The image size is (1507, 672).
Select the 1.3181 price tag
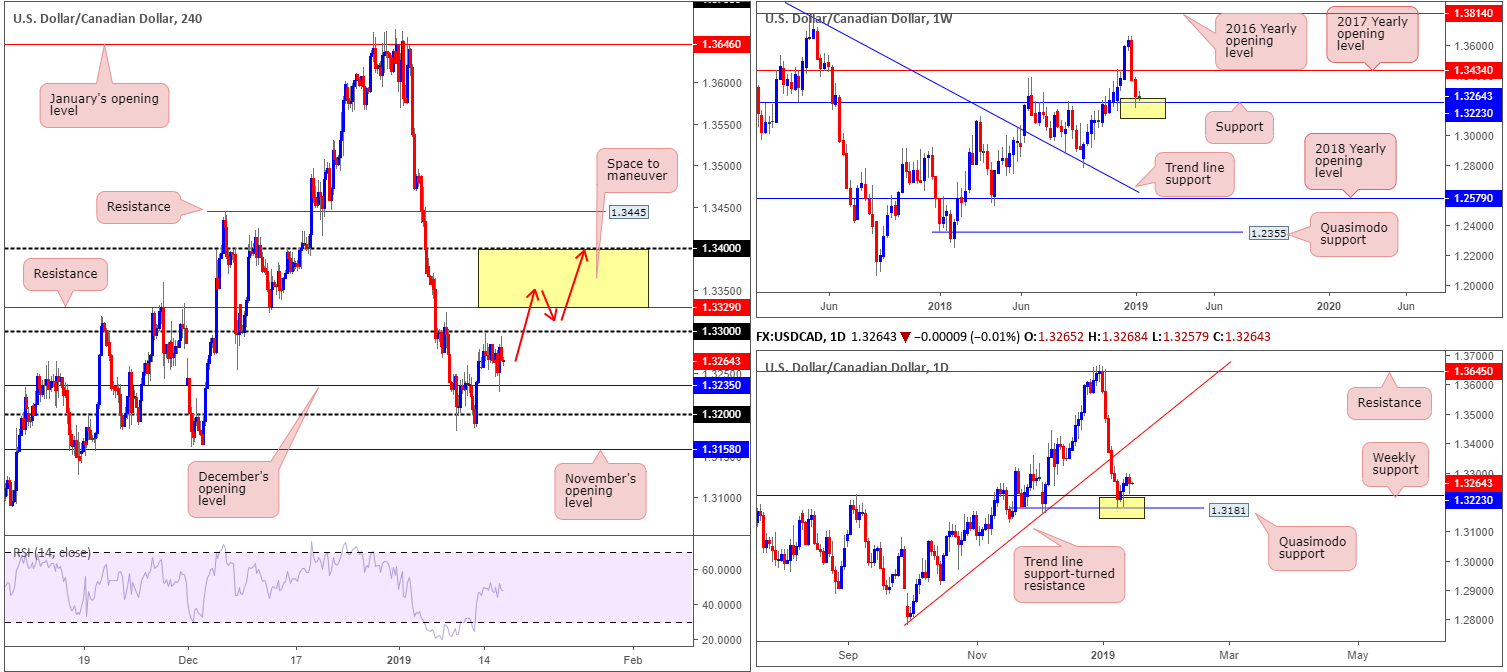tap(1228, 509)
